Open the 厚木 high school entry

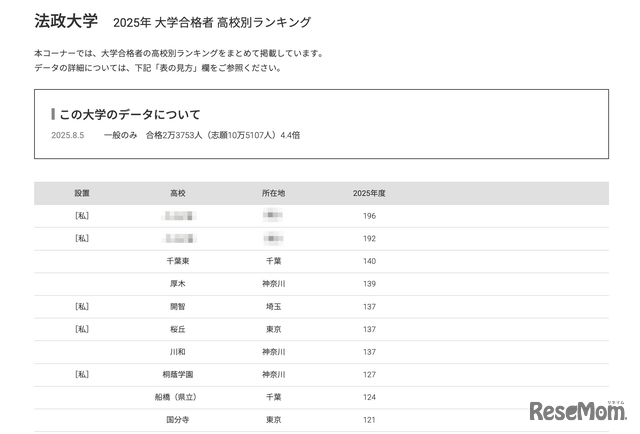[177, 284]
